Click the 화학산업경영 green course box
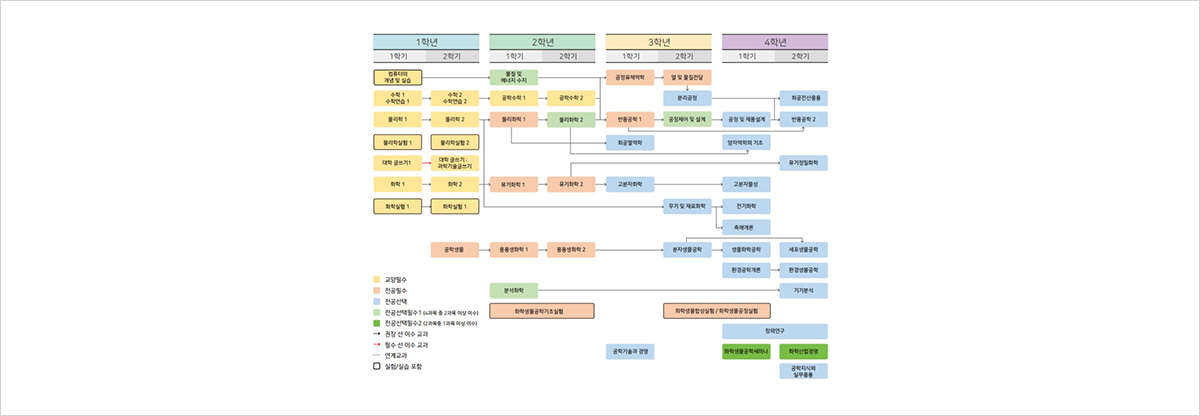This screenshot has height=416, width=1200. 803,352
